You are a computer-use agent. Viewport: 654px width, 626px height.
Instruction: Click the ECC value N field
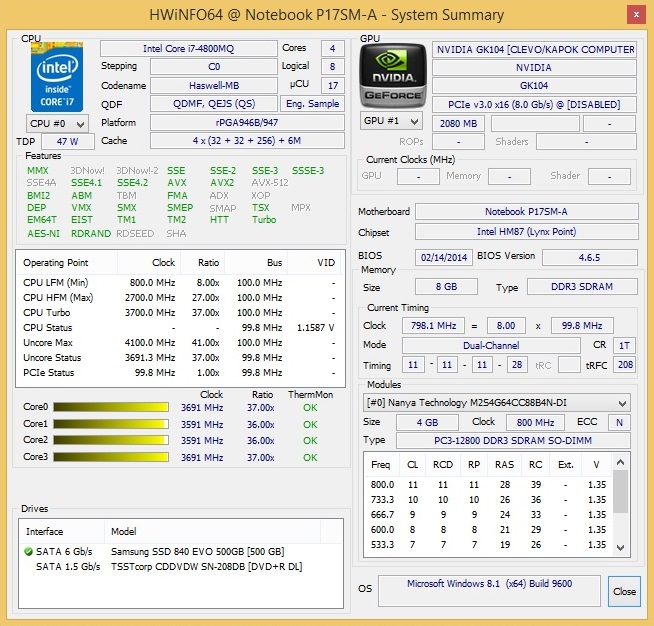click(619, 422)
